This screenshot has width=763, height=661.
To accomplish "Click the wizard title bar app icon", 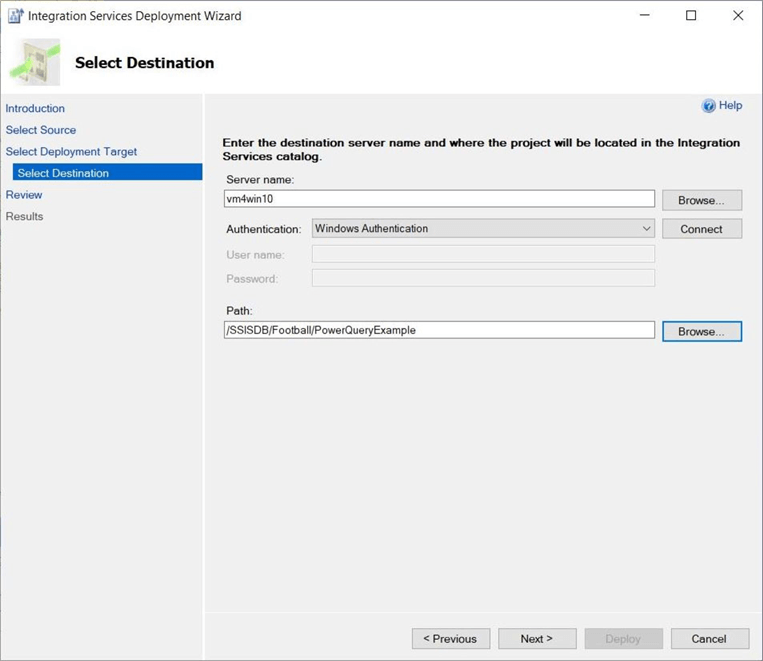I will coord(15,16).
